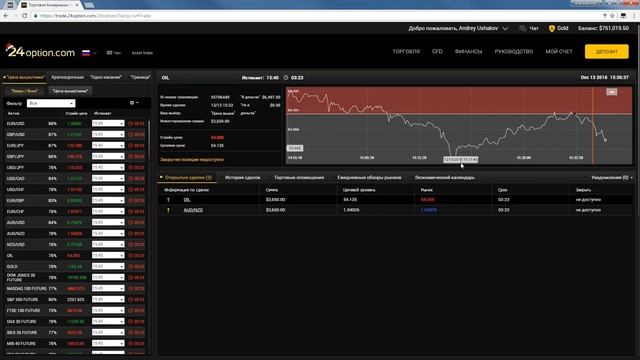
Task: Open the Asset Index link
Action: (x=142, y=53)
